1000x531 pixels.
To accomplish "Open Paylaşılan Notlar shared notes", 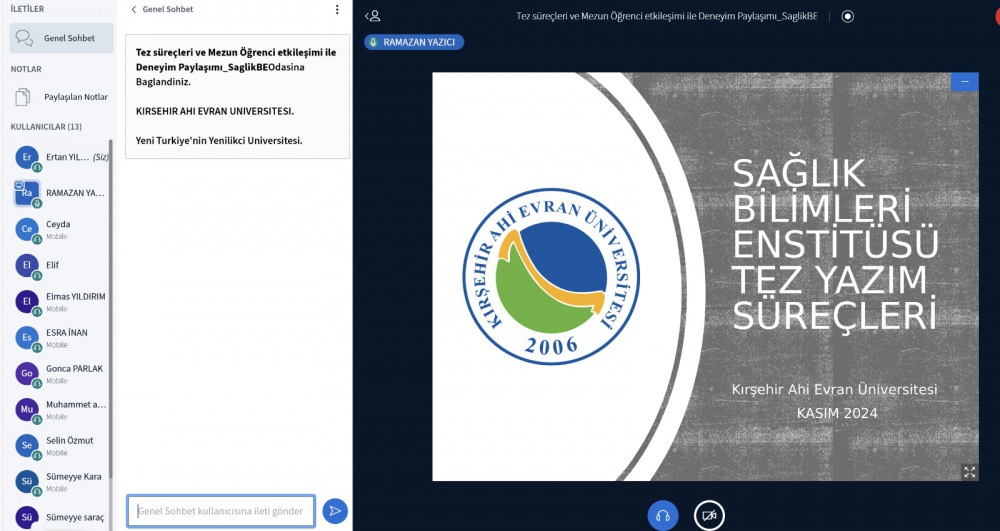I will click(61, 97).
